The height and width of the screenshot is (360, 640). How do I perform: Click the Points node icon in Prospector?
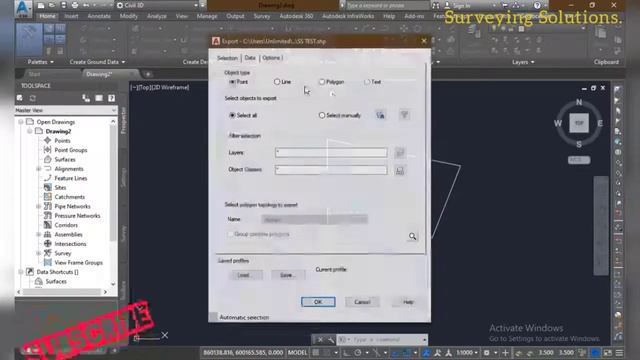pyautogui.click(x=48, y=140)
